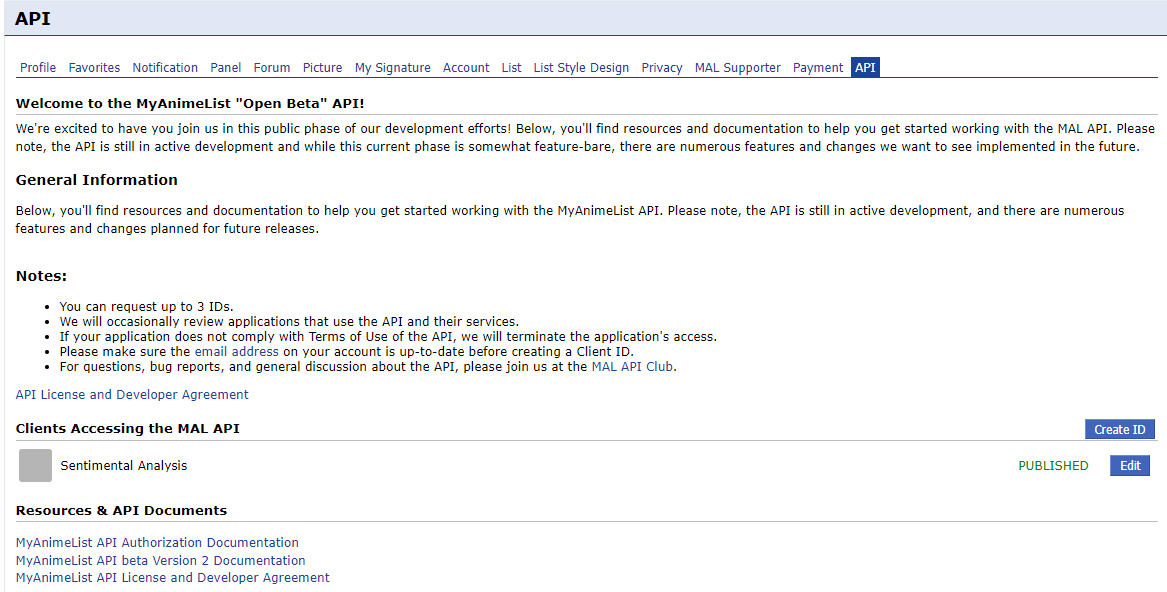Select the Forum tab
The image size is (1167, 592).
click(x=272, y=68)
